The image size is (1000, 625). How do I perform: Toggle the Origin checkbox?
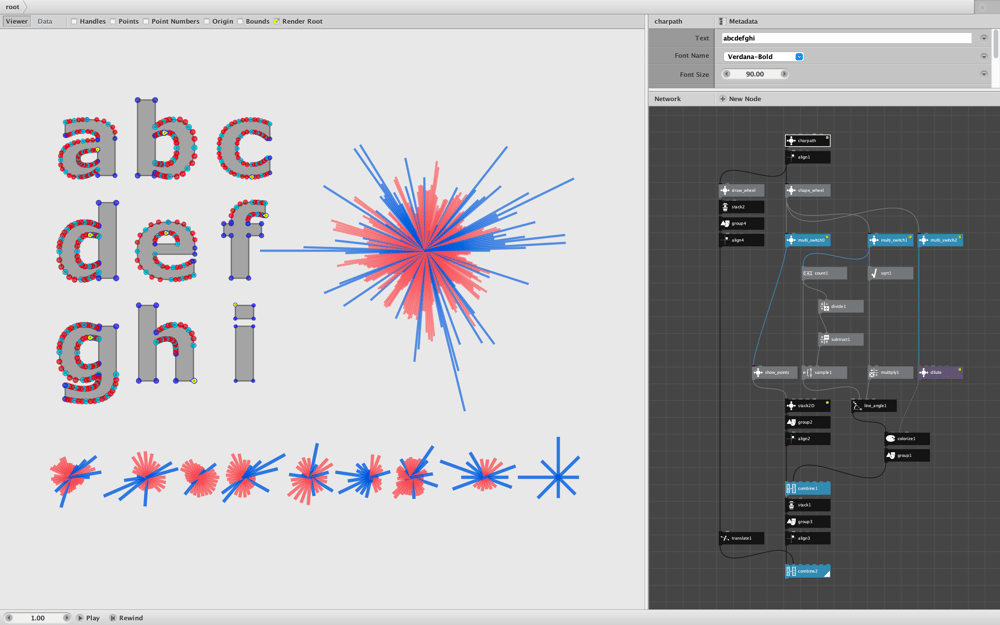pos(207,22)
